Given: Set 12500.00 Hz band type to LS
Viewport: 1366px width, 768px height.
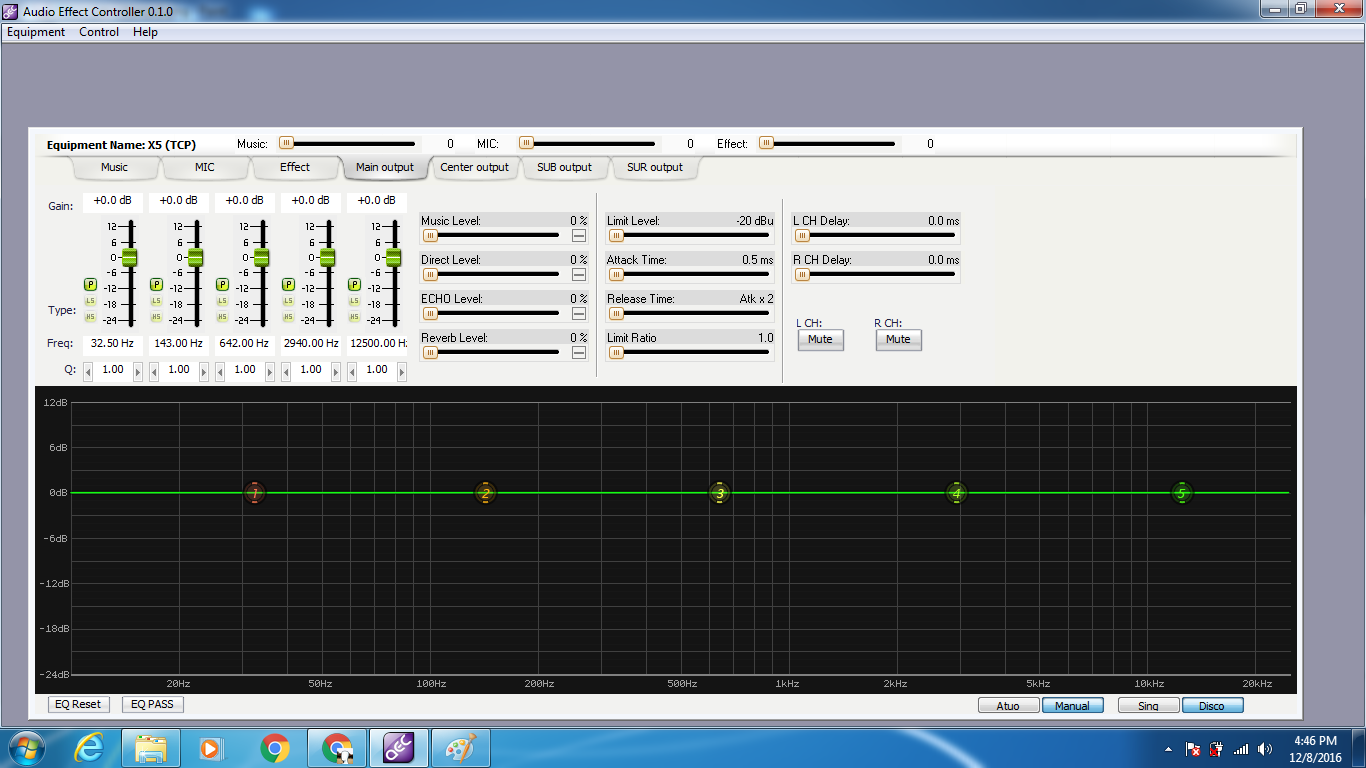Looking at the screenshot, I should click(354, 301).
